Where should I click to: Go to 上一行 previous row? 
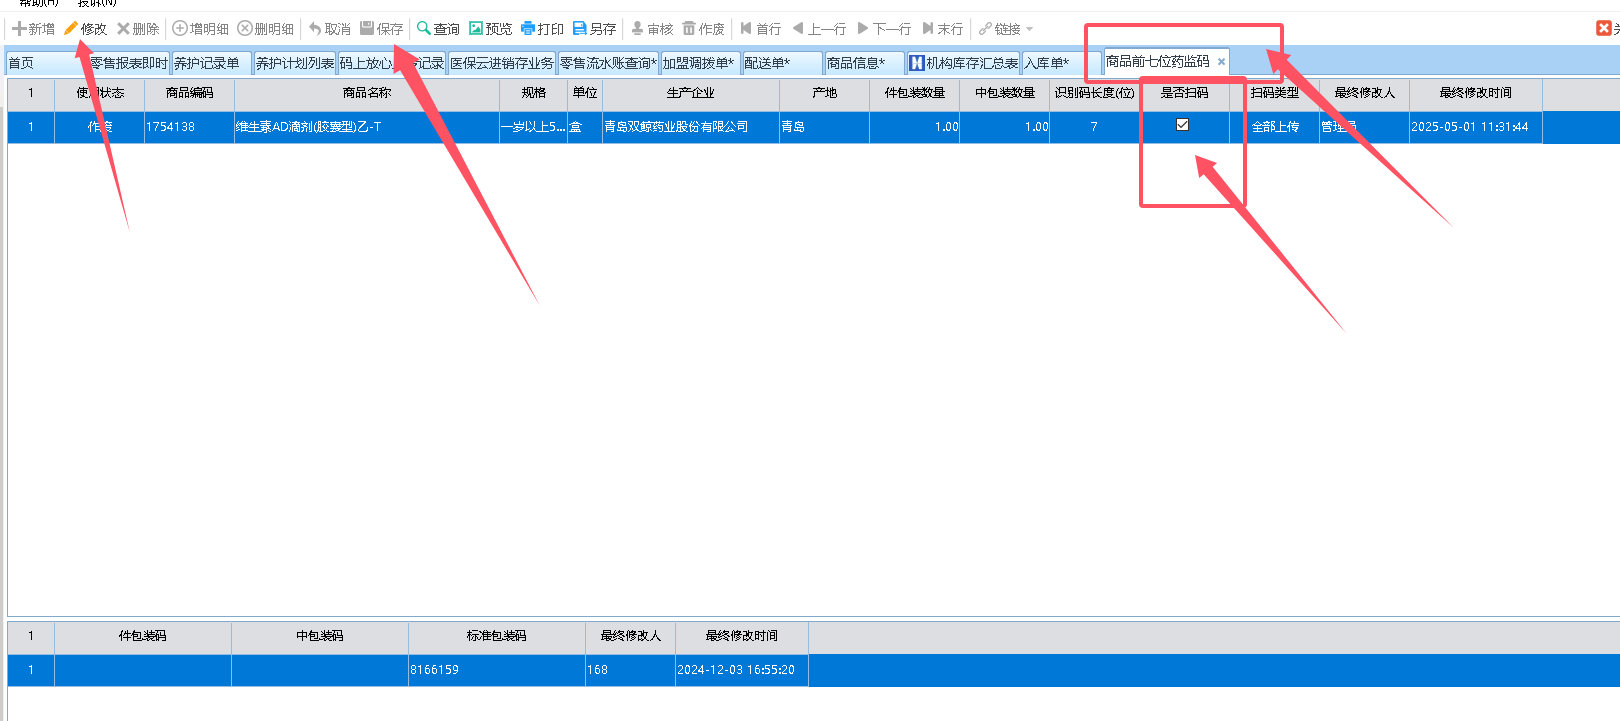point(819,29)
